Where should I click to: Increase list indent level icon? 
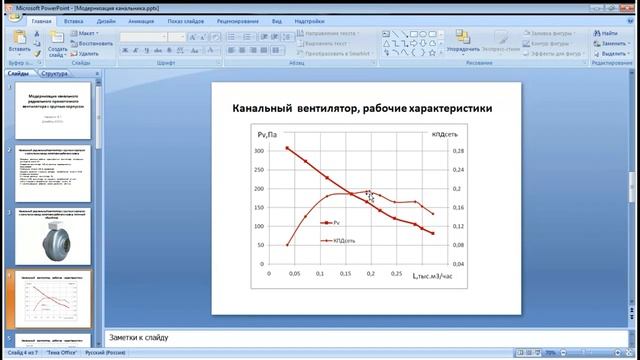[x=275, y=37]
